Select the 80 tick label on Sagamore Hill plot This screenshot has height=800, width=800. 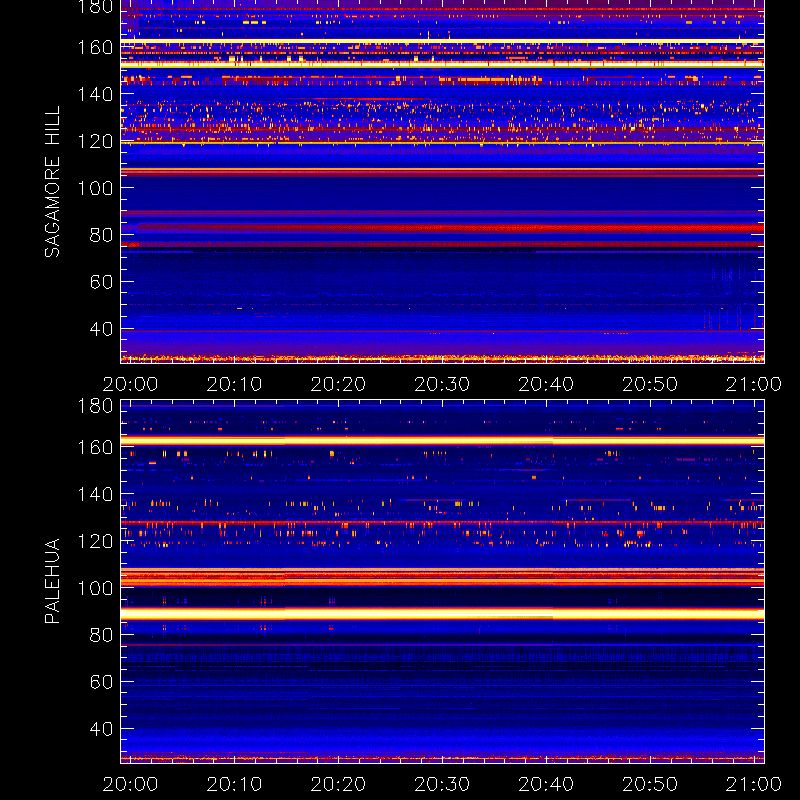101,235
